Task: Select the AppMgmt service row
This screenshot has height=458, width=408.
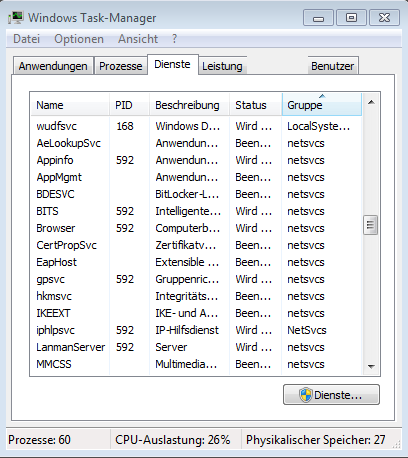Action: coord(196,177)
